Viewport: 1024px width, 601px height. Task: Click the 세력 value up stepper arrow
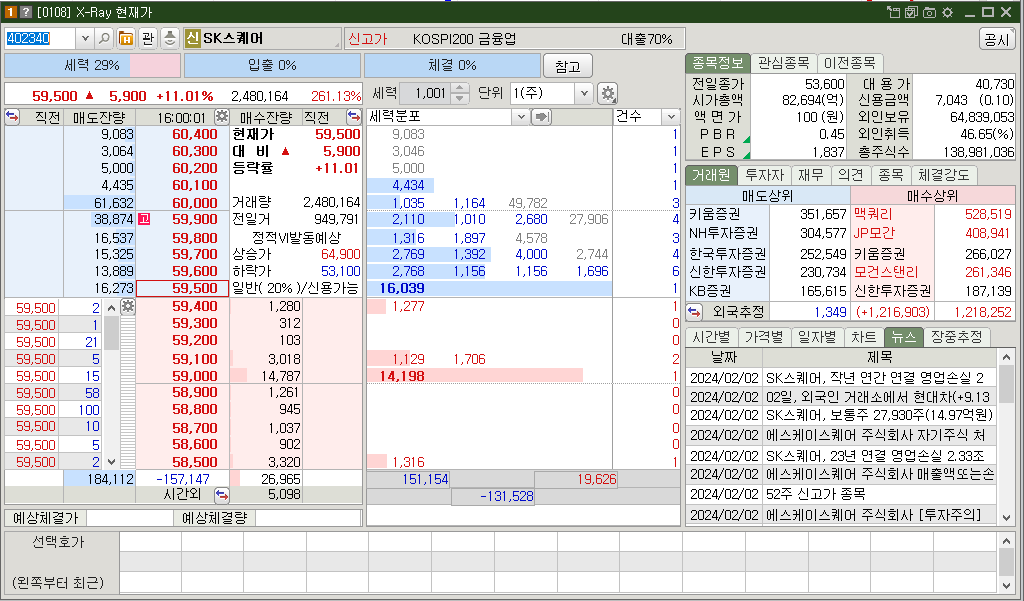pos(458,88)
